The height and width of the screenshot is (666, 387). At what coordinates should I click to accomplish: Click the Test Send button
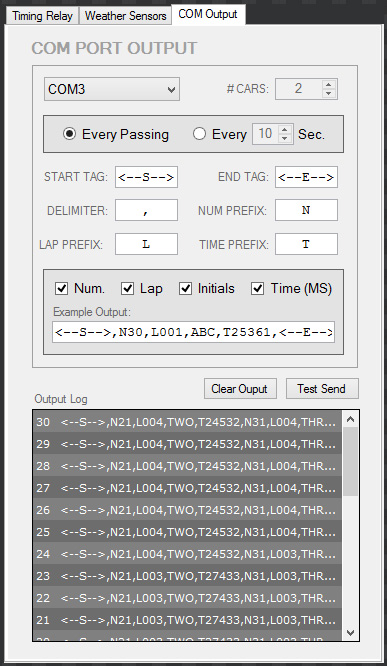pyautogui.click(x=322, y=389)
